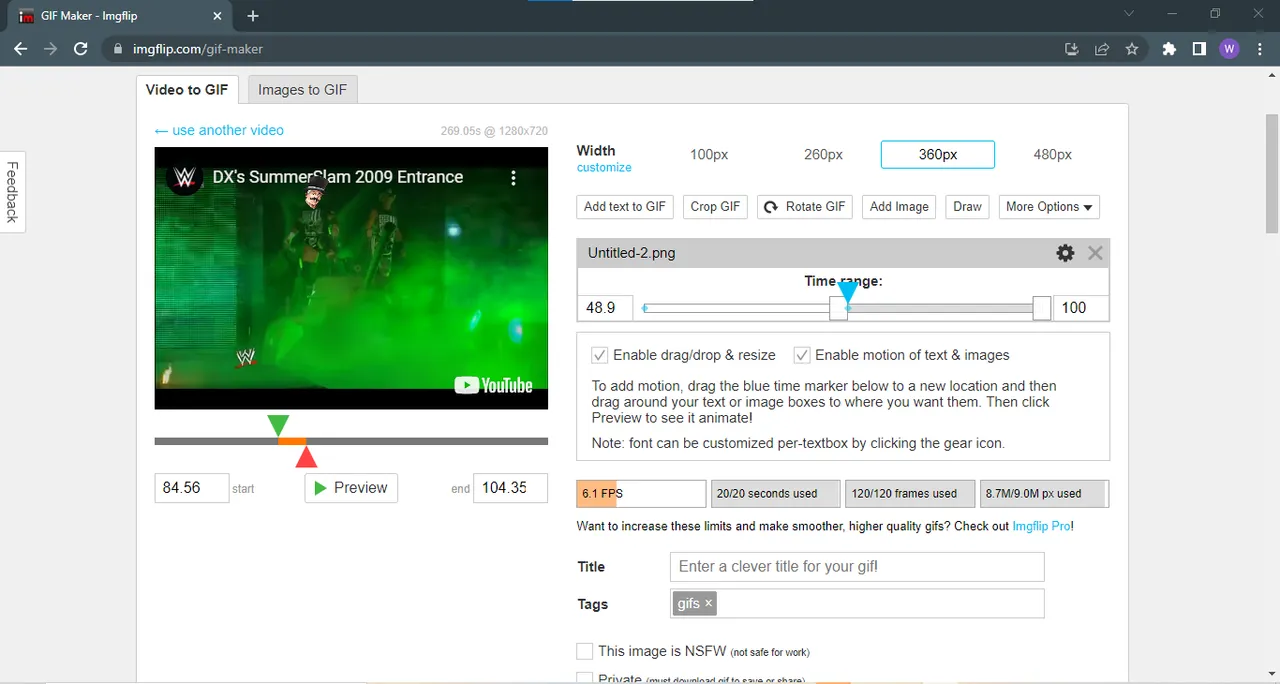Viewport: 1280px width, 684px height.
Task: Click the Title input field
Action: click(x=857, y=567)
